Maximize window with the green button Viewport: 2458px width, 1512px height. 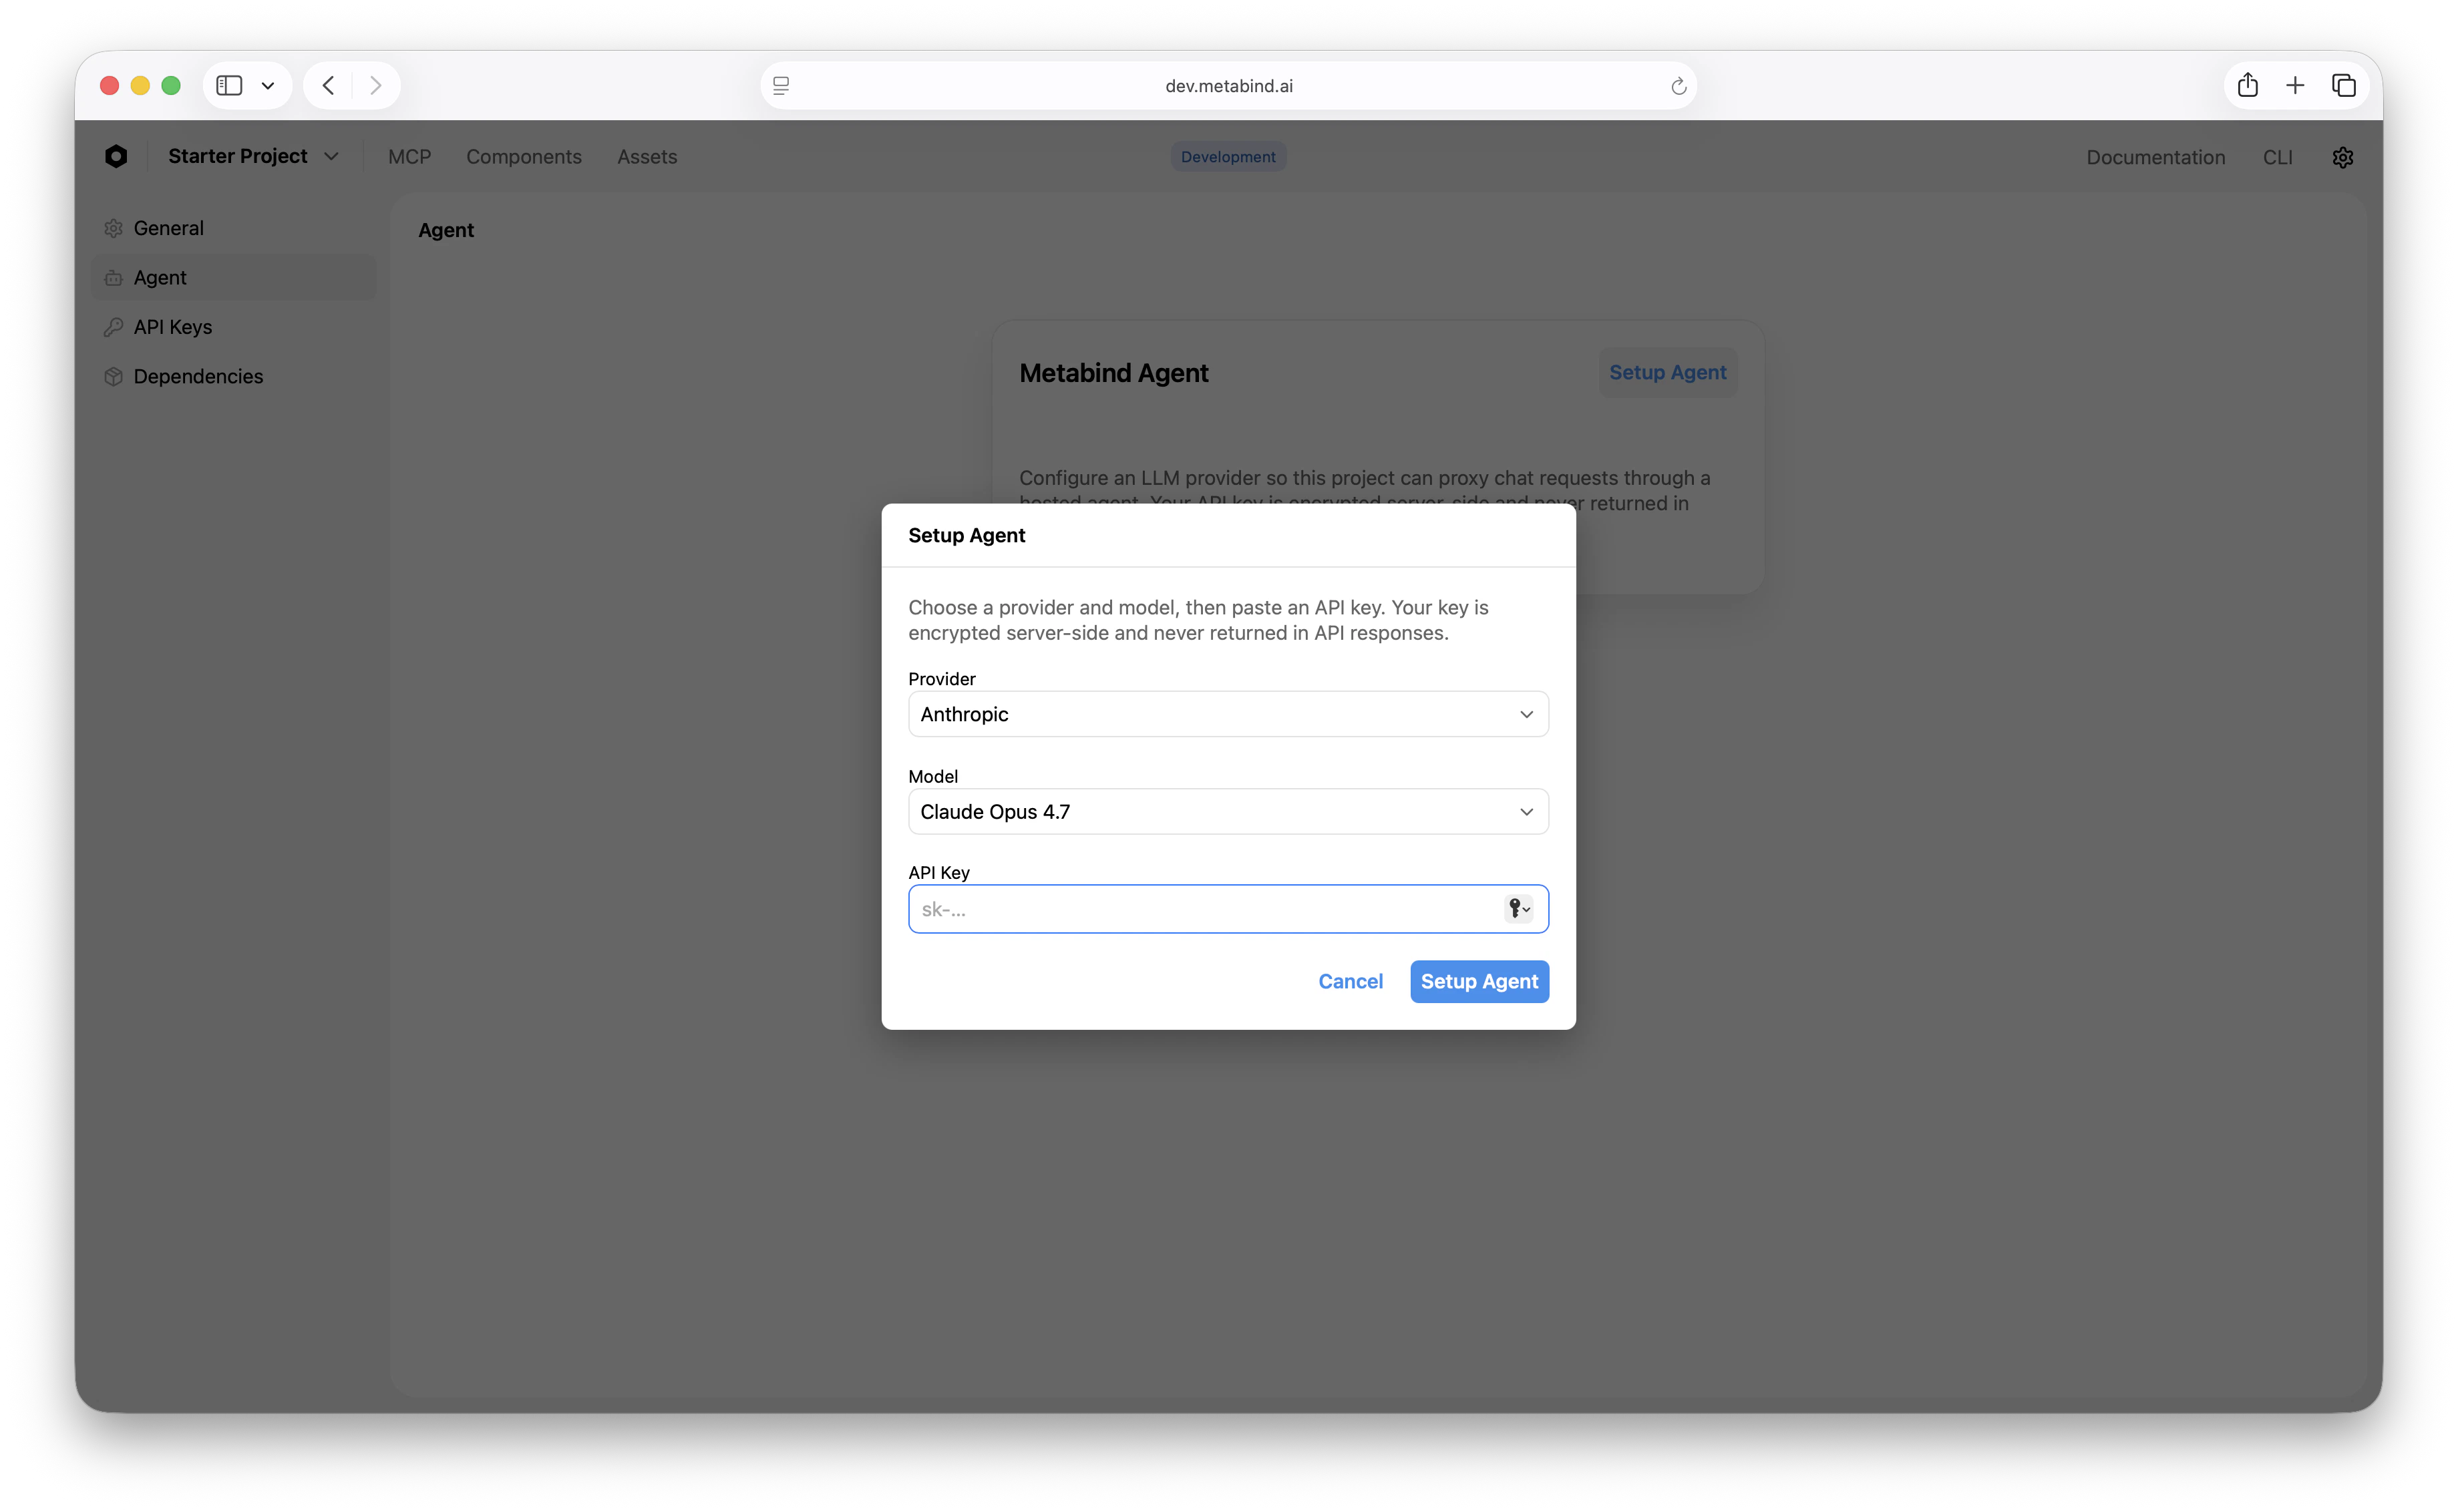[171, 86]
